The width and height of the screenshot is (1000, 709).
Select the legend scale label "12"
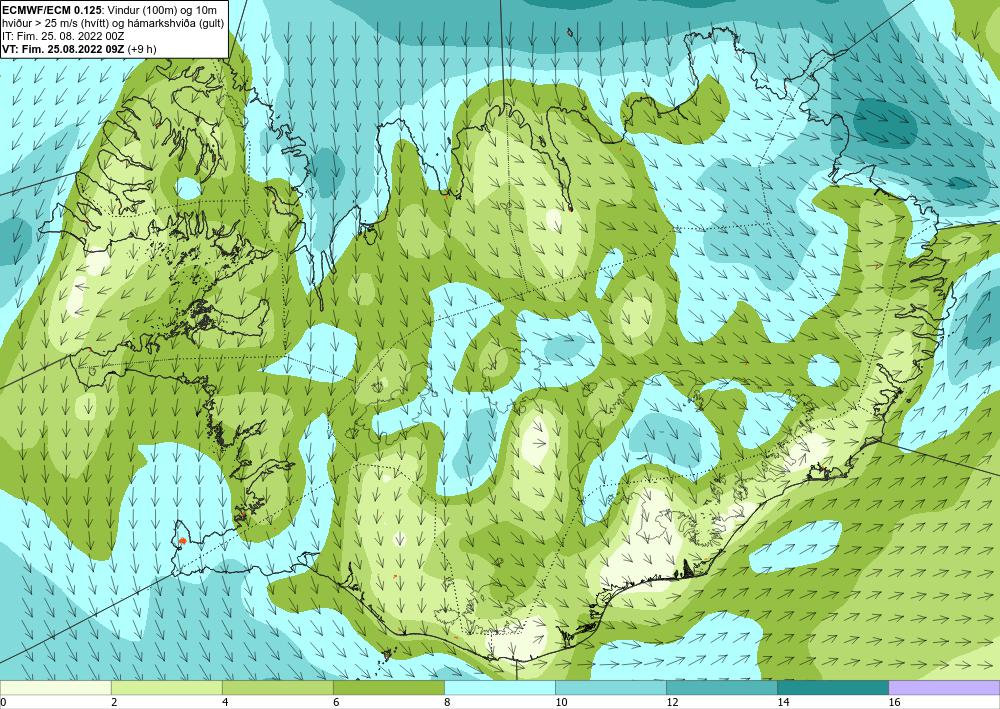pyautogui.click(x=671, y=703)
